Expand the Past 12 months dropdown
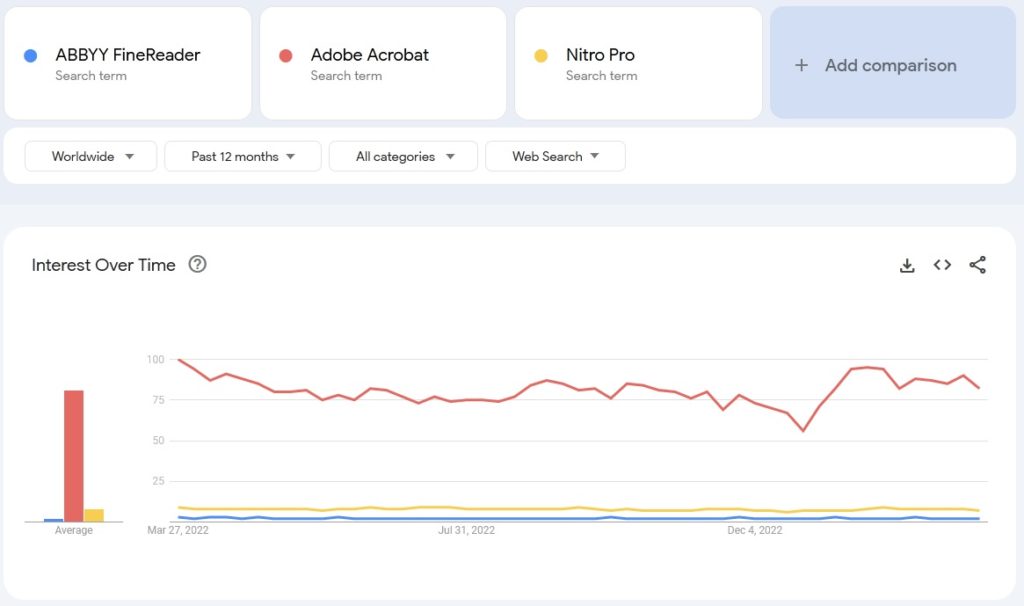The image size is (1024, 606). coord(243,156)
